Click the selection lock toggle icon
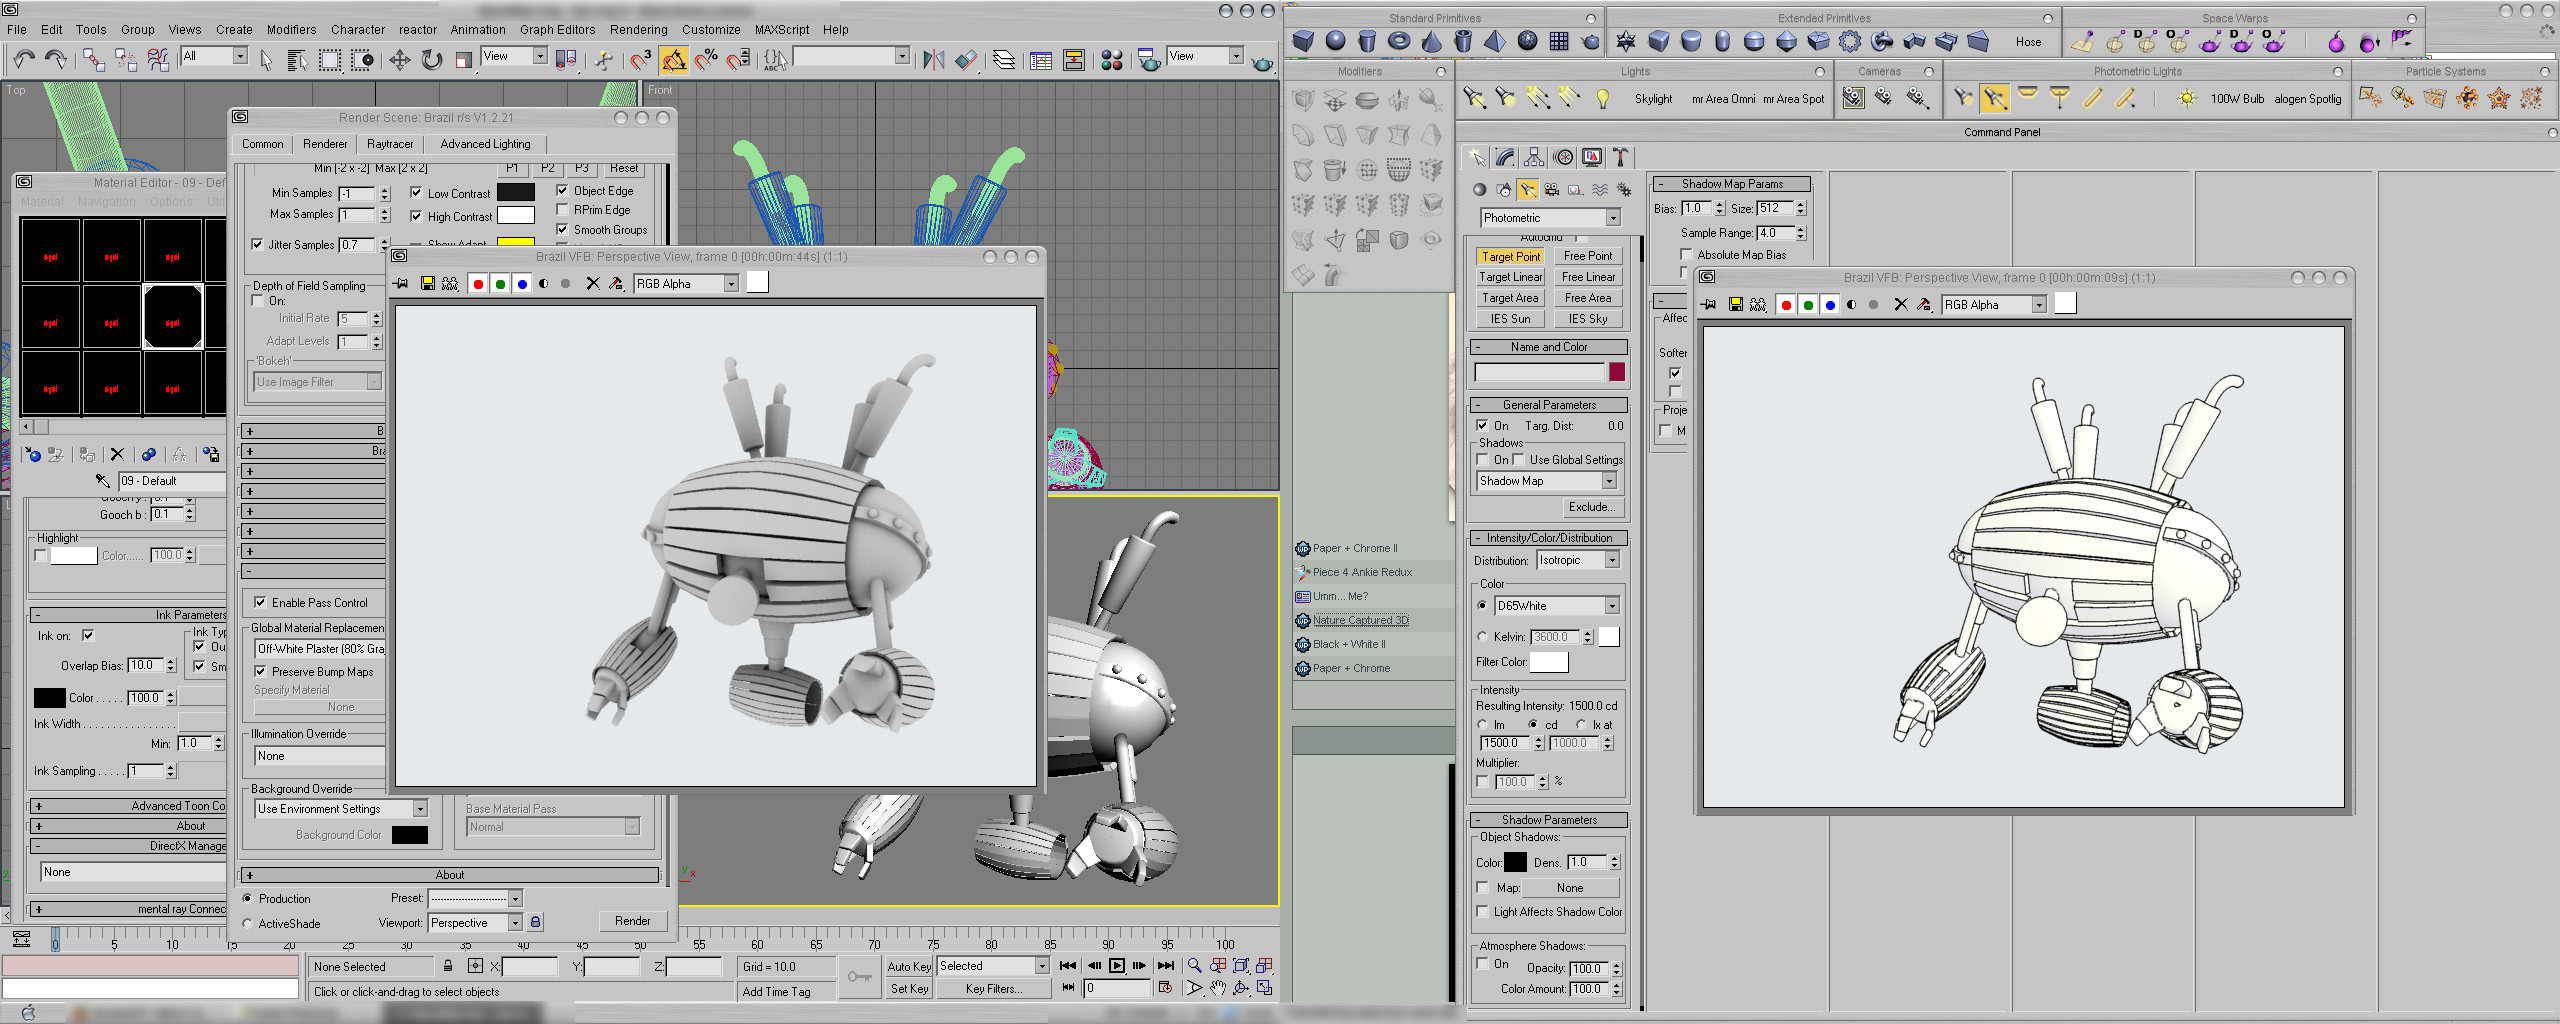Image resolution: width=2560 pixels, height=1024 pixels. (448, 966)
